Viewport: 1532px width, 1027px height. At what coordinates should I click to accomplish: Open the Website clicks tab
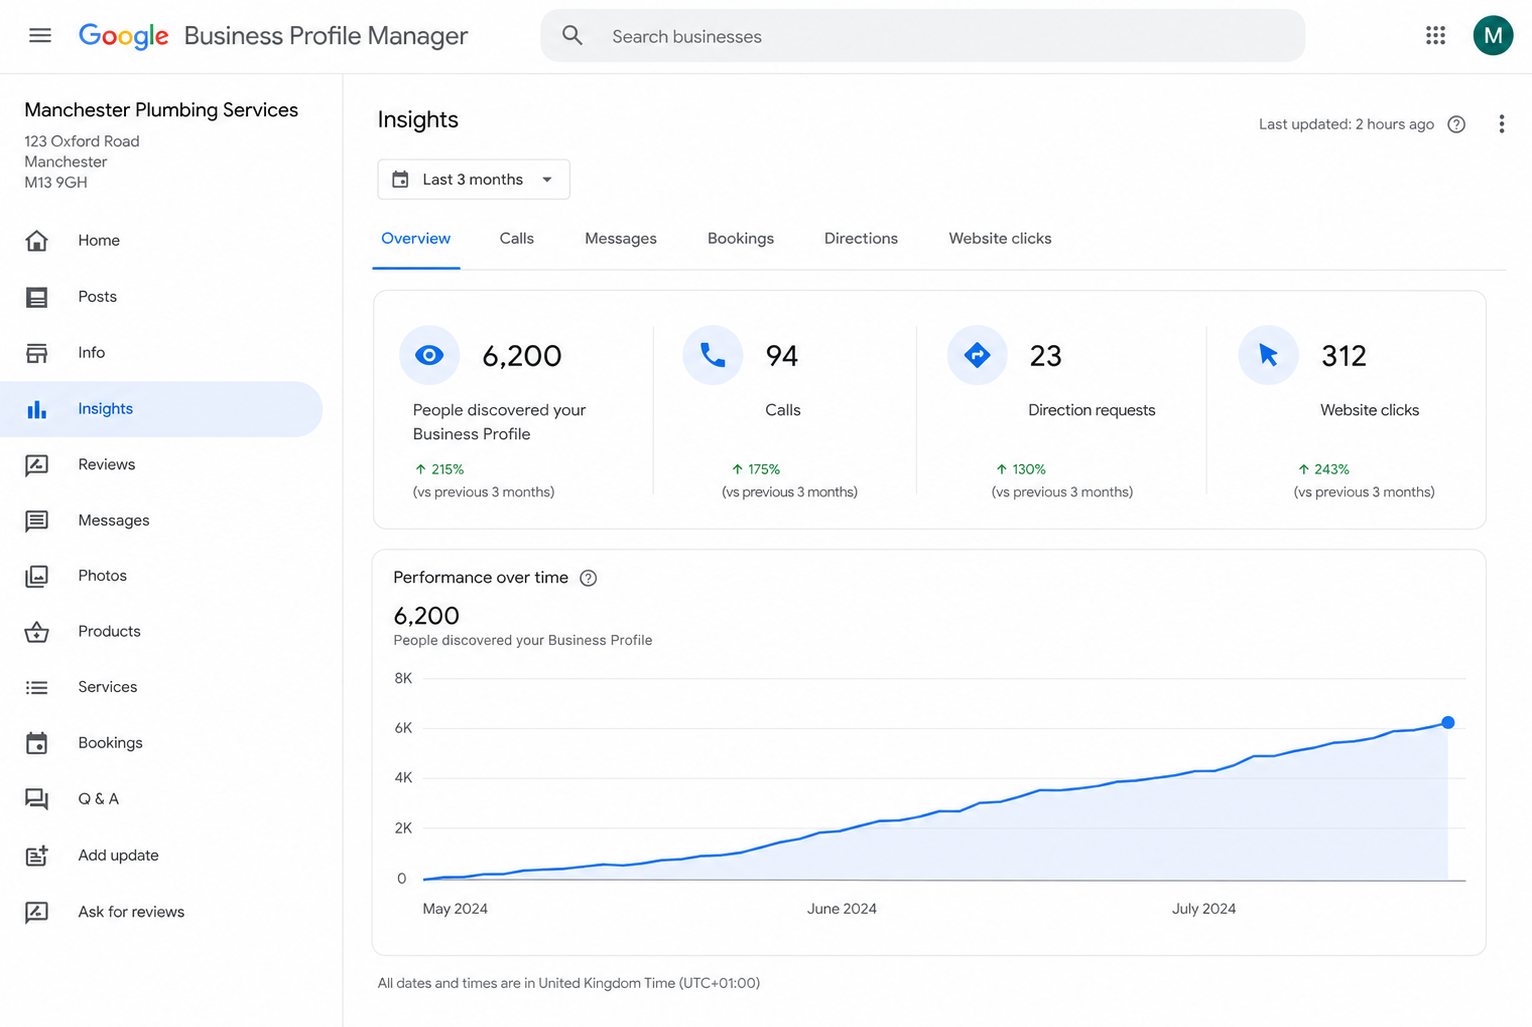click(1000, 238)
